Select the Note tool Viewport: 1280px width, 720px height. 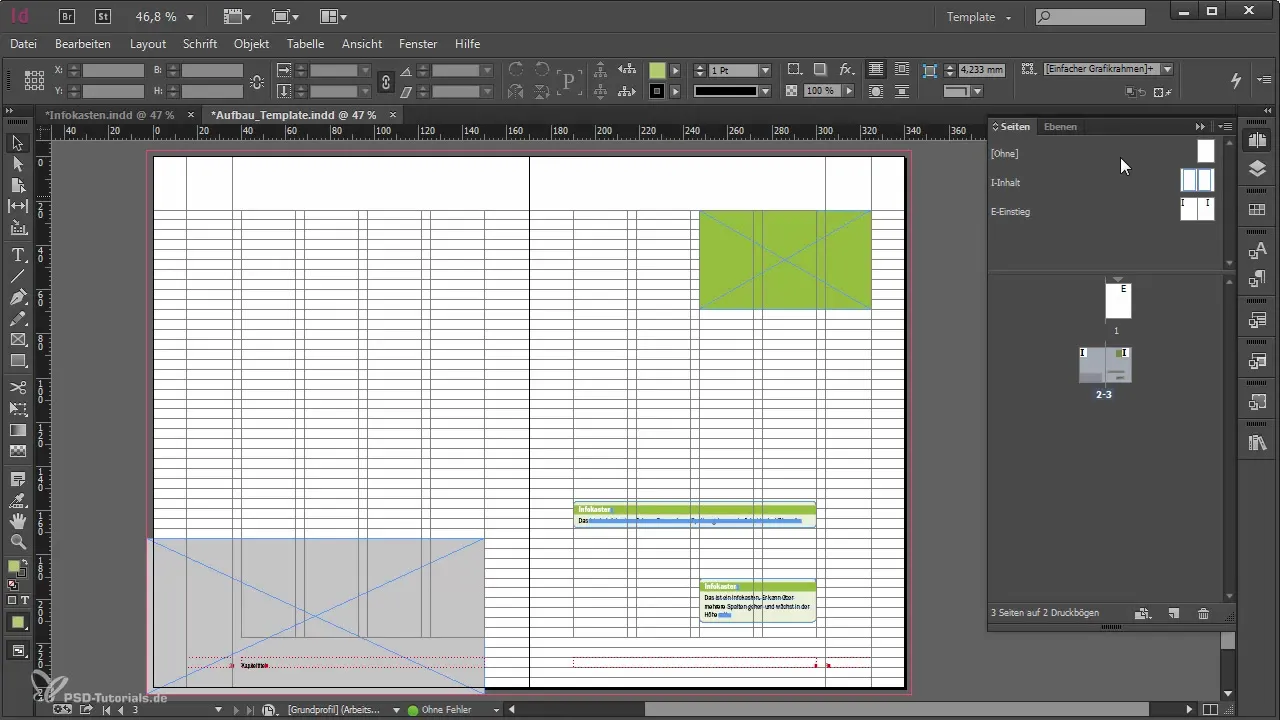point(18,479)
